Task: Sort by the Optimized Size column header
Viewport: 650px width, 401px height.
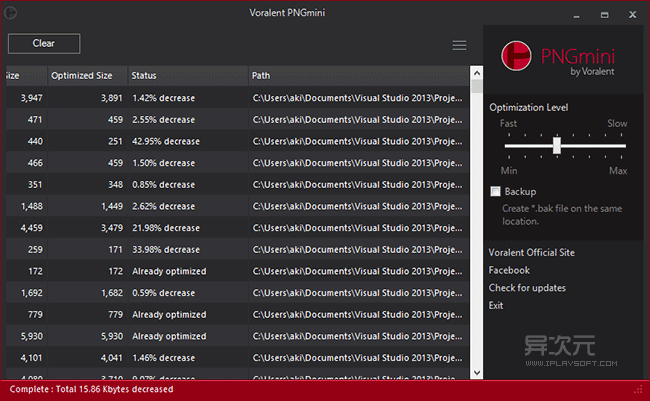Action: point(87,76)
